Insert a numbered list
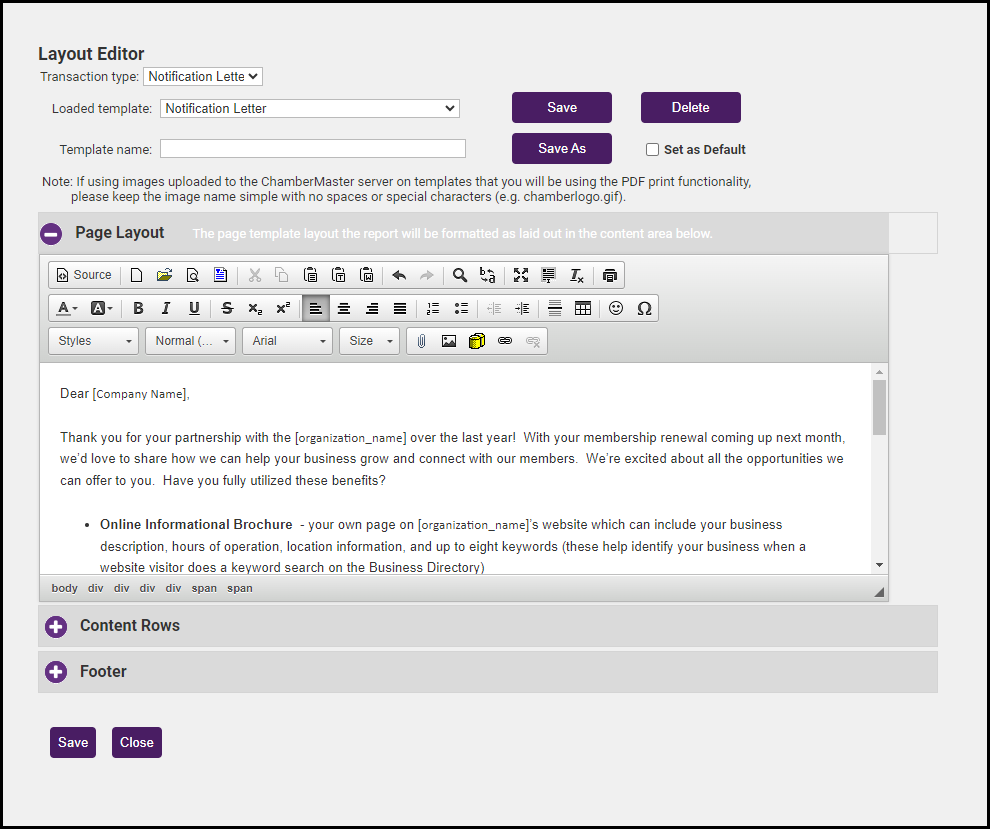The image size is (990, 829). 433,308
